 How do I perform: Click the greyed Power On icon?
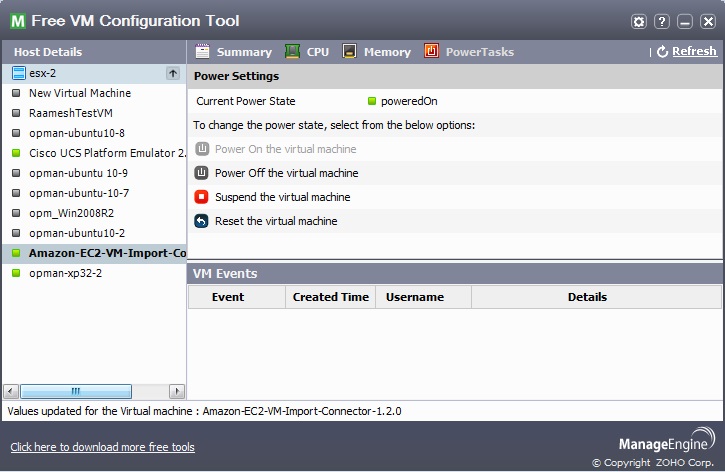click(x=202, y=149)
